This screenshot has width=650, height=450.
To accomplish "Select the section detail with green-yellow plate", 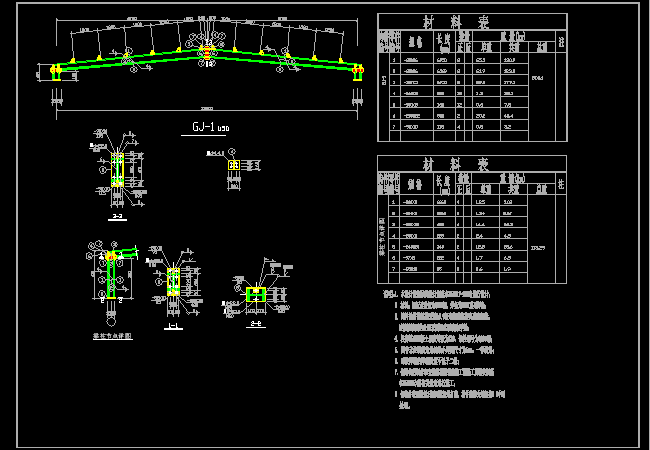I will [255, 293].
